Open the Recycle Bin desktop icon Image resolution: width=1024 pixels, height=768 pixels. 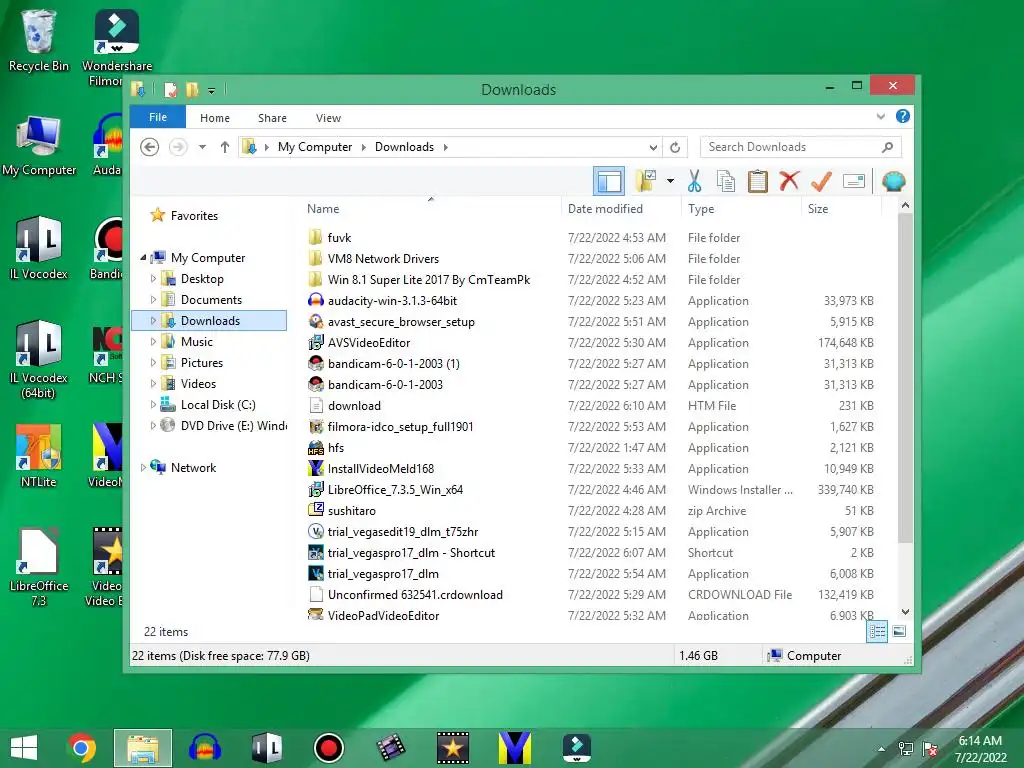click(39, 41)
